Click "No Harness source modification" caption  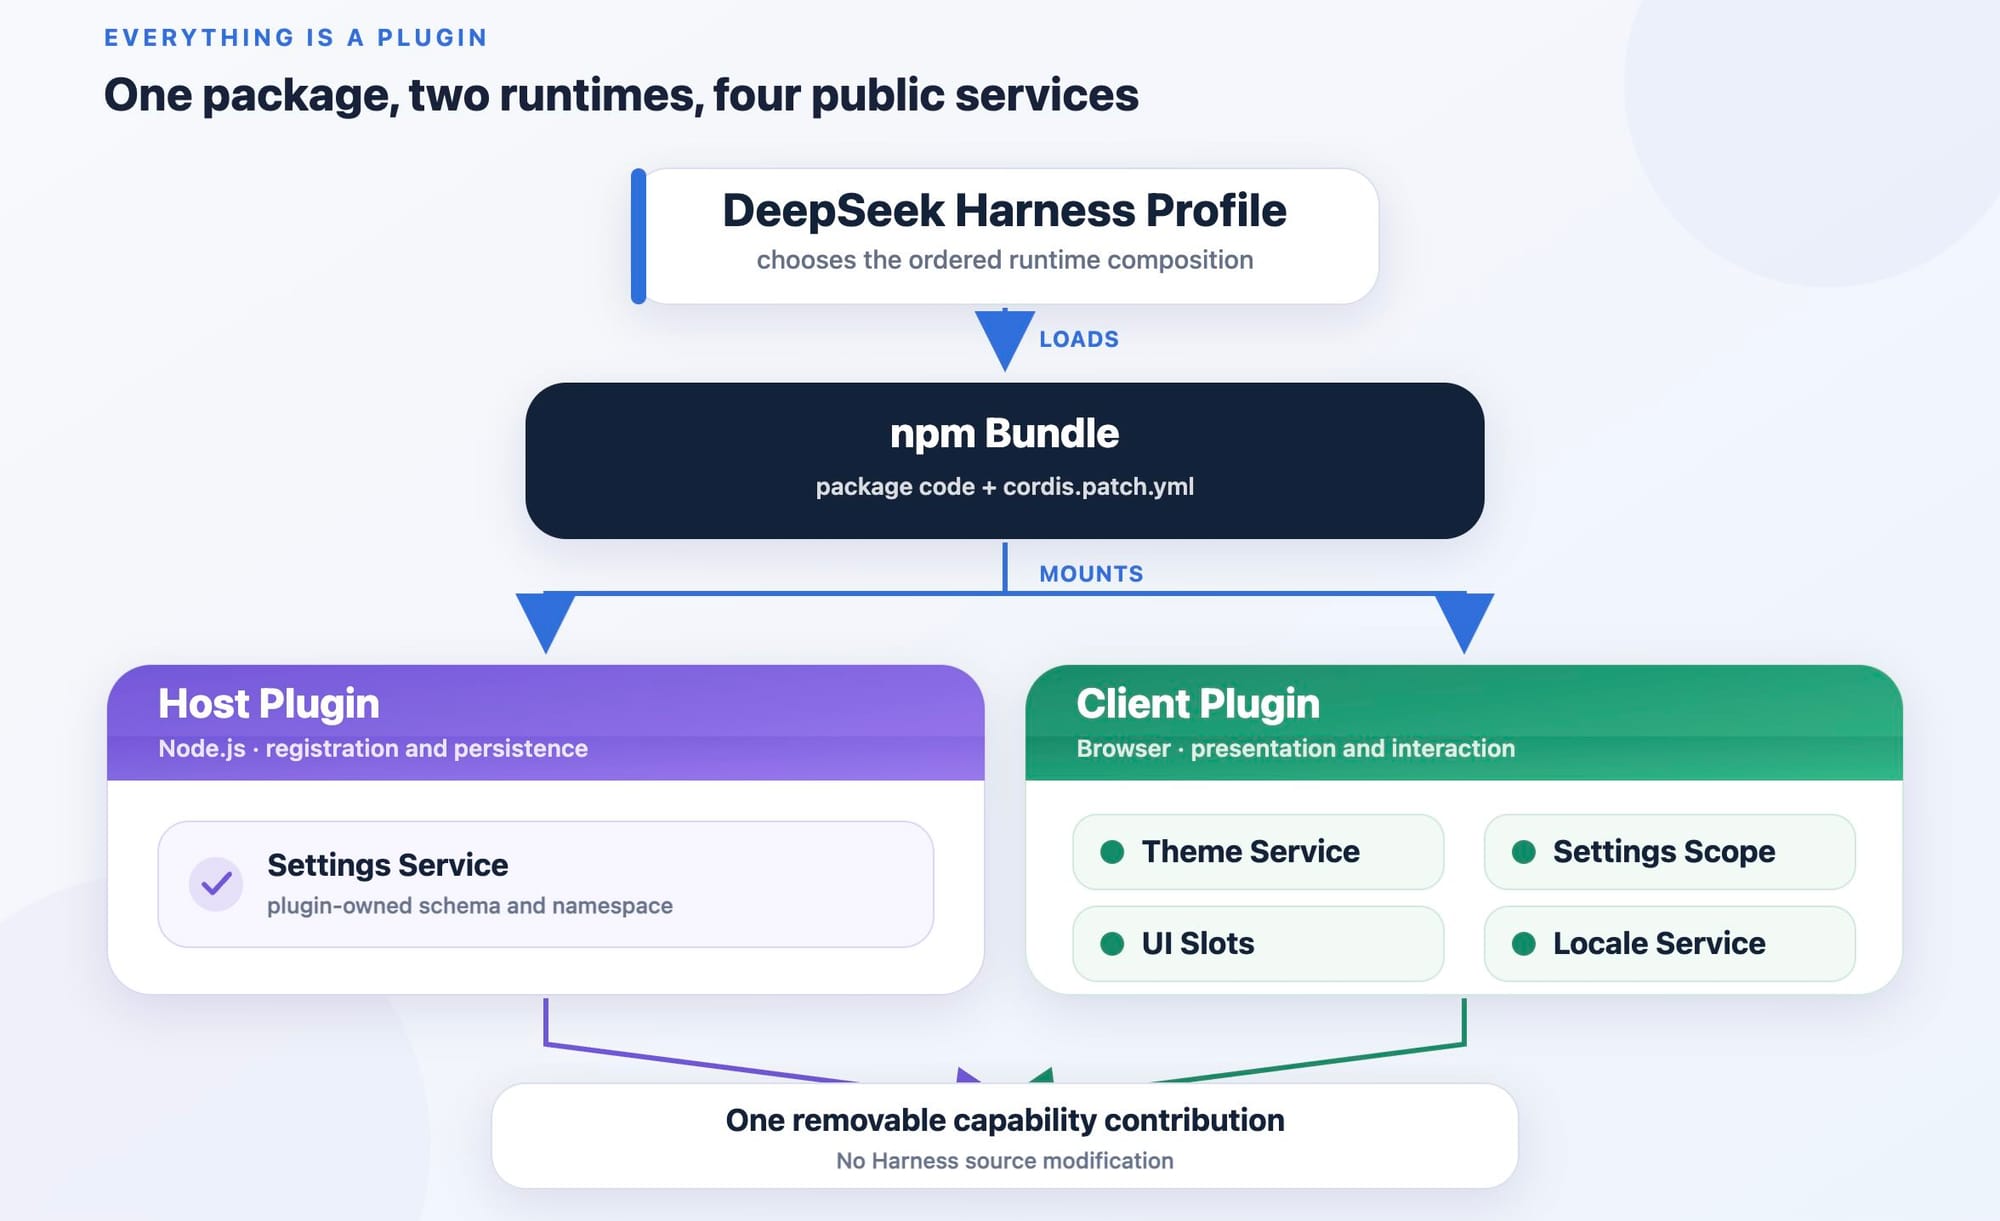pyautogui.click(x=1005, y=1161)
